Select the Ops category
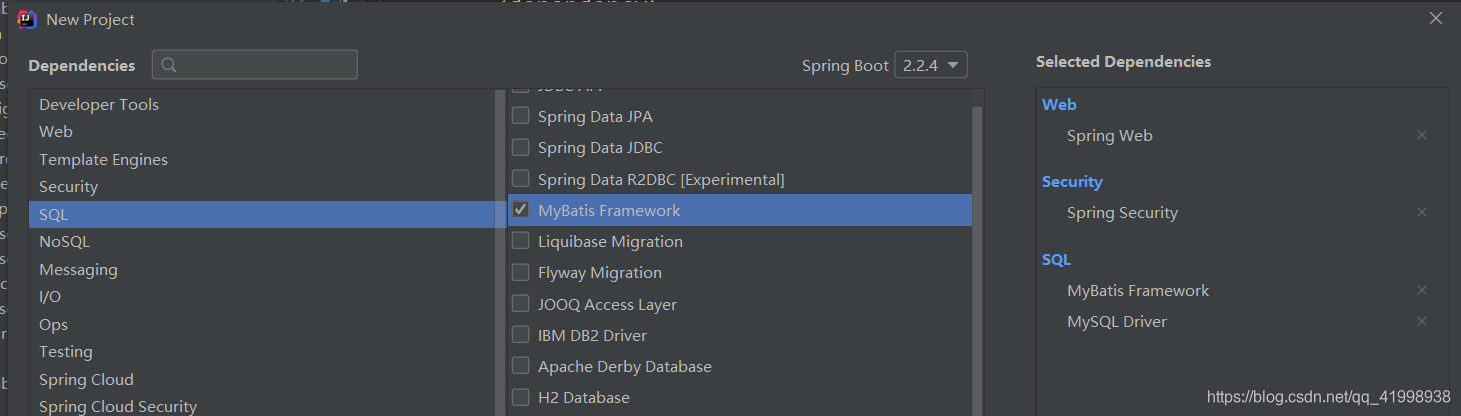The height and width of the screenshot is (416, 1461). click(262, 324)
